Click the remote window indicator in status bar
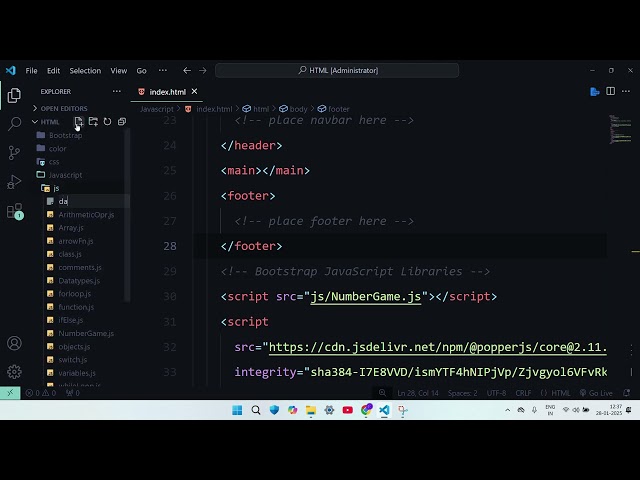Viewport: 640px width, 480px height. (x=10, y=393)
